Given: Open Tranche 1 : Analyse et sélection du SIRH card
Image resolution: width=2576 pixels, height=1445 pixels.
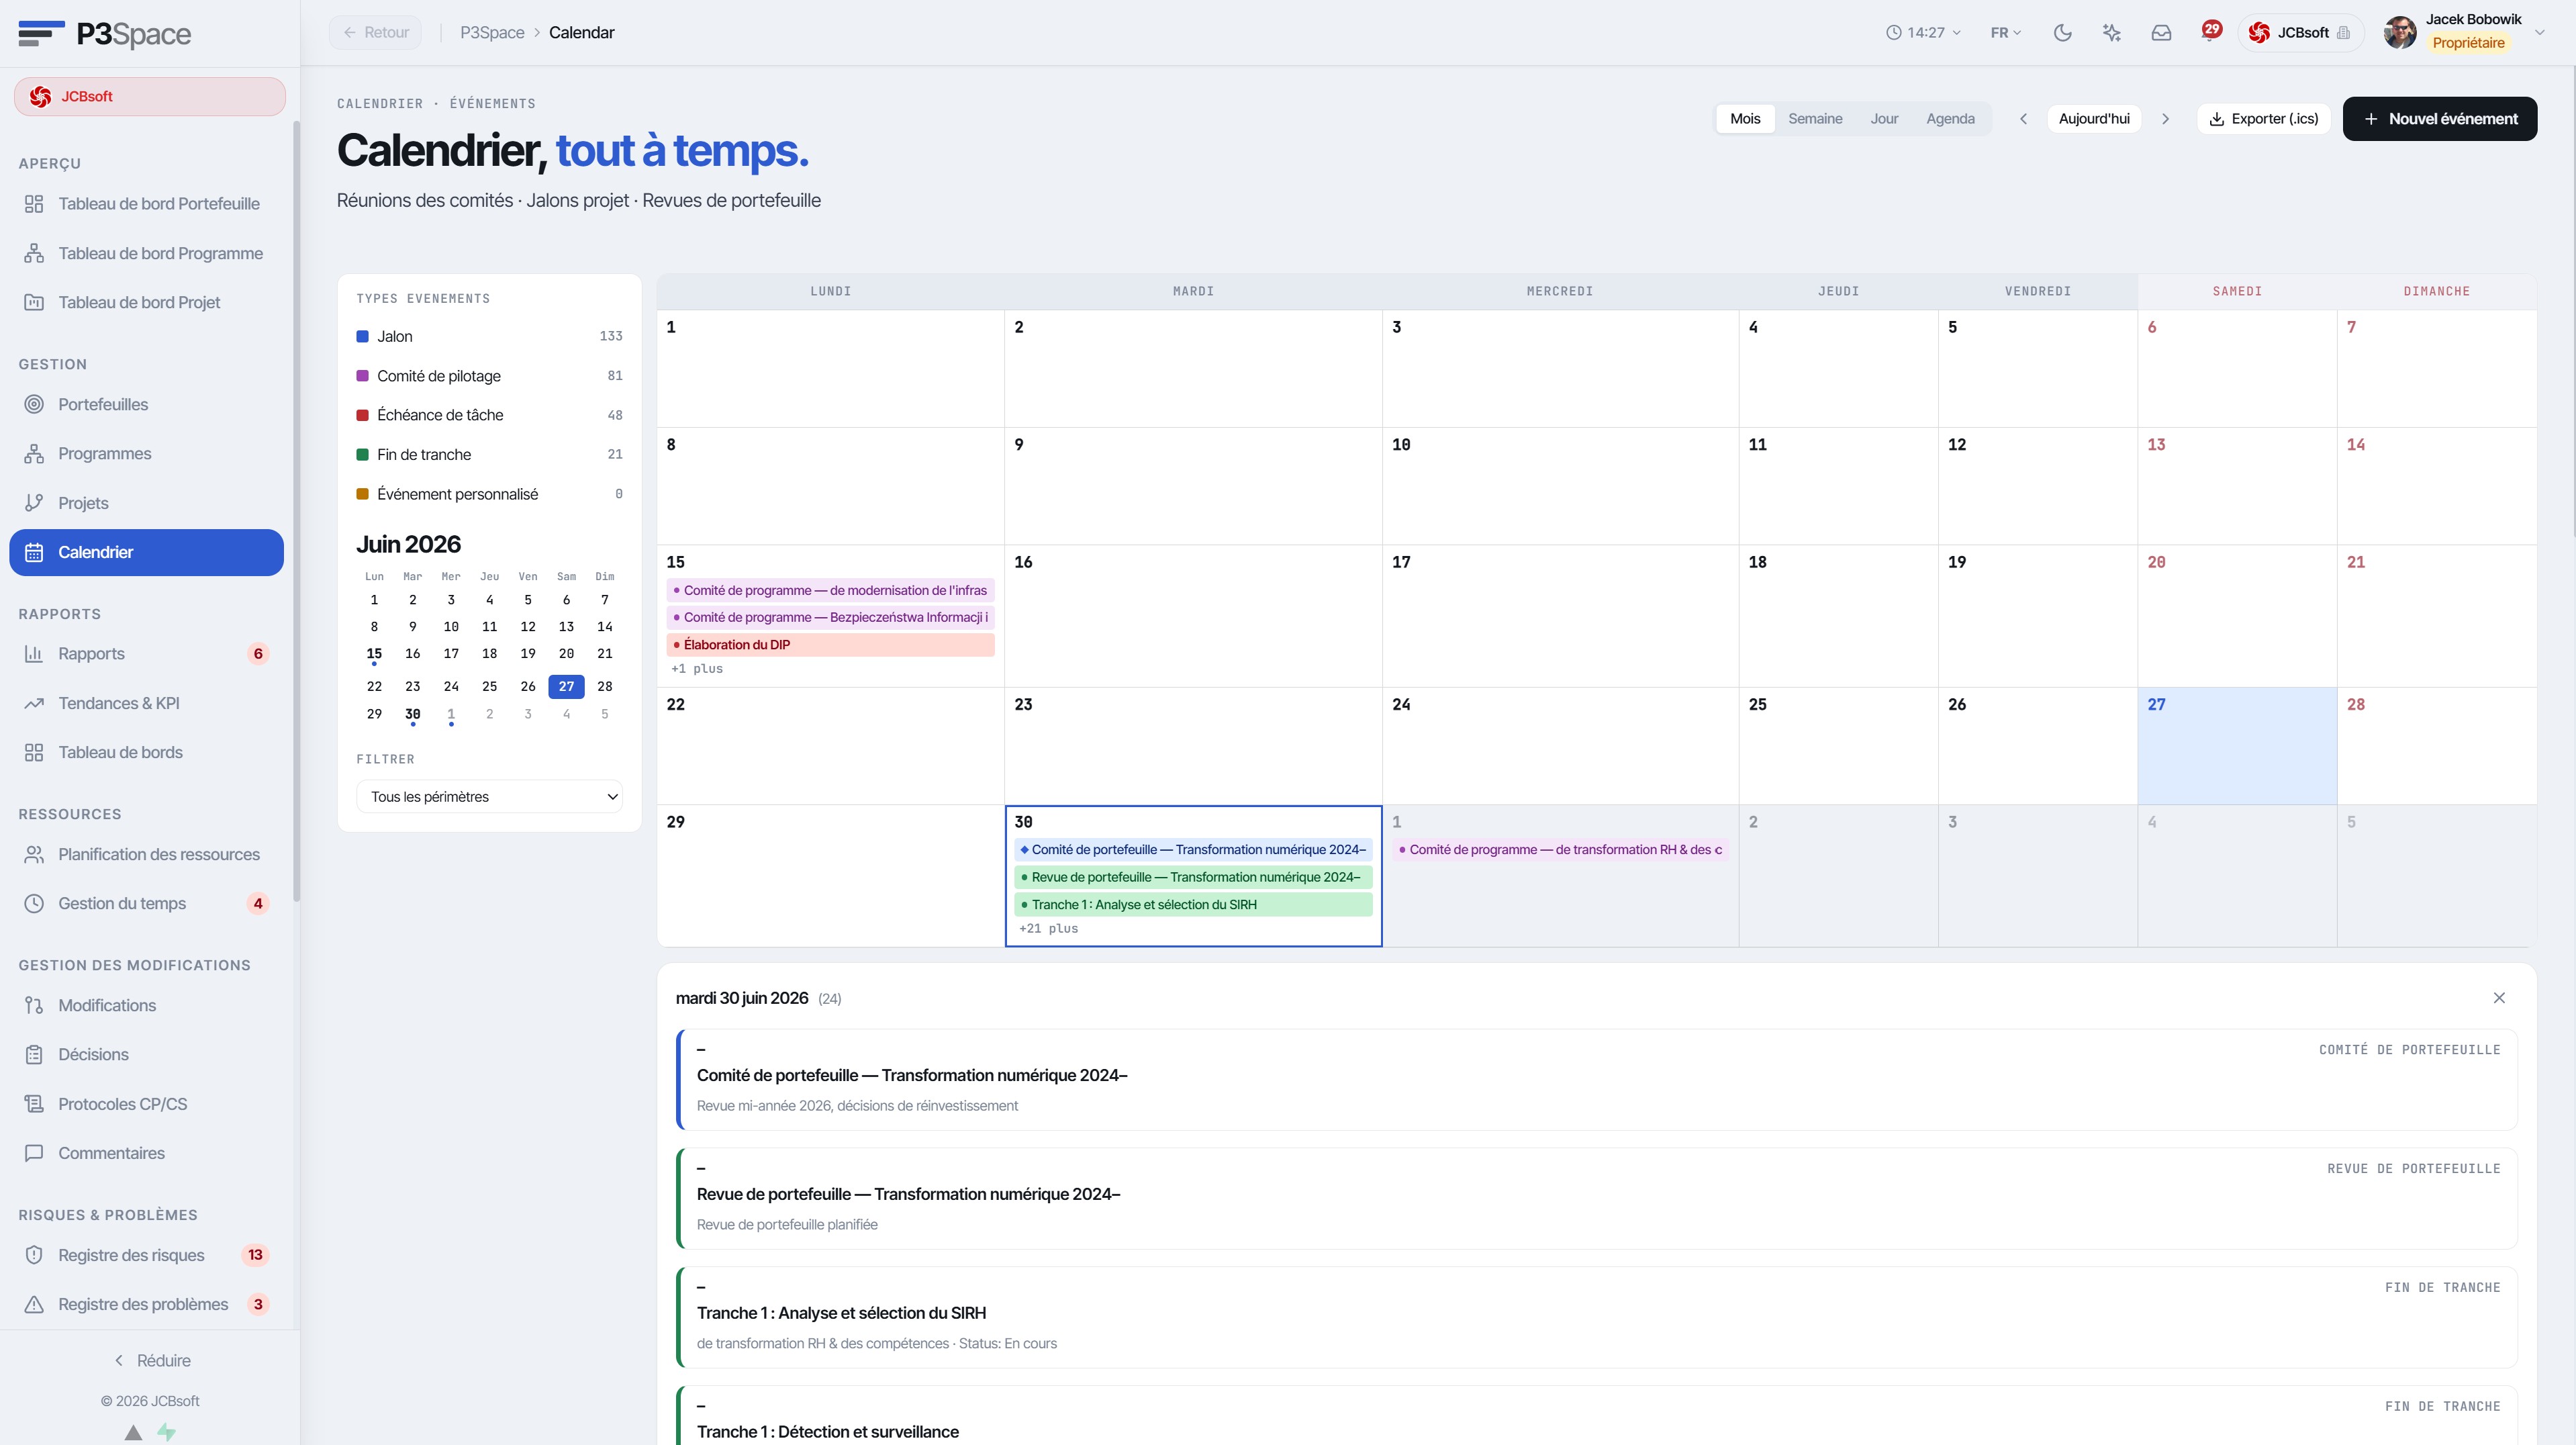Looking at the screenshot, I should pos(1596,1318).
